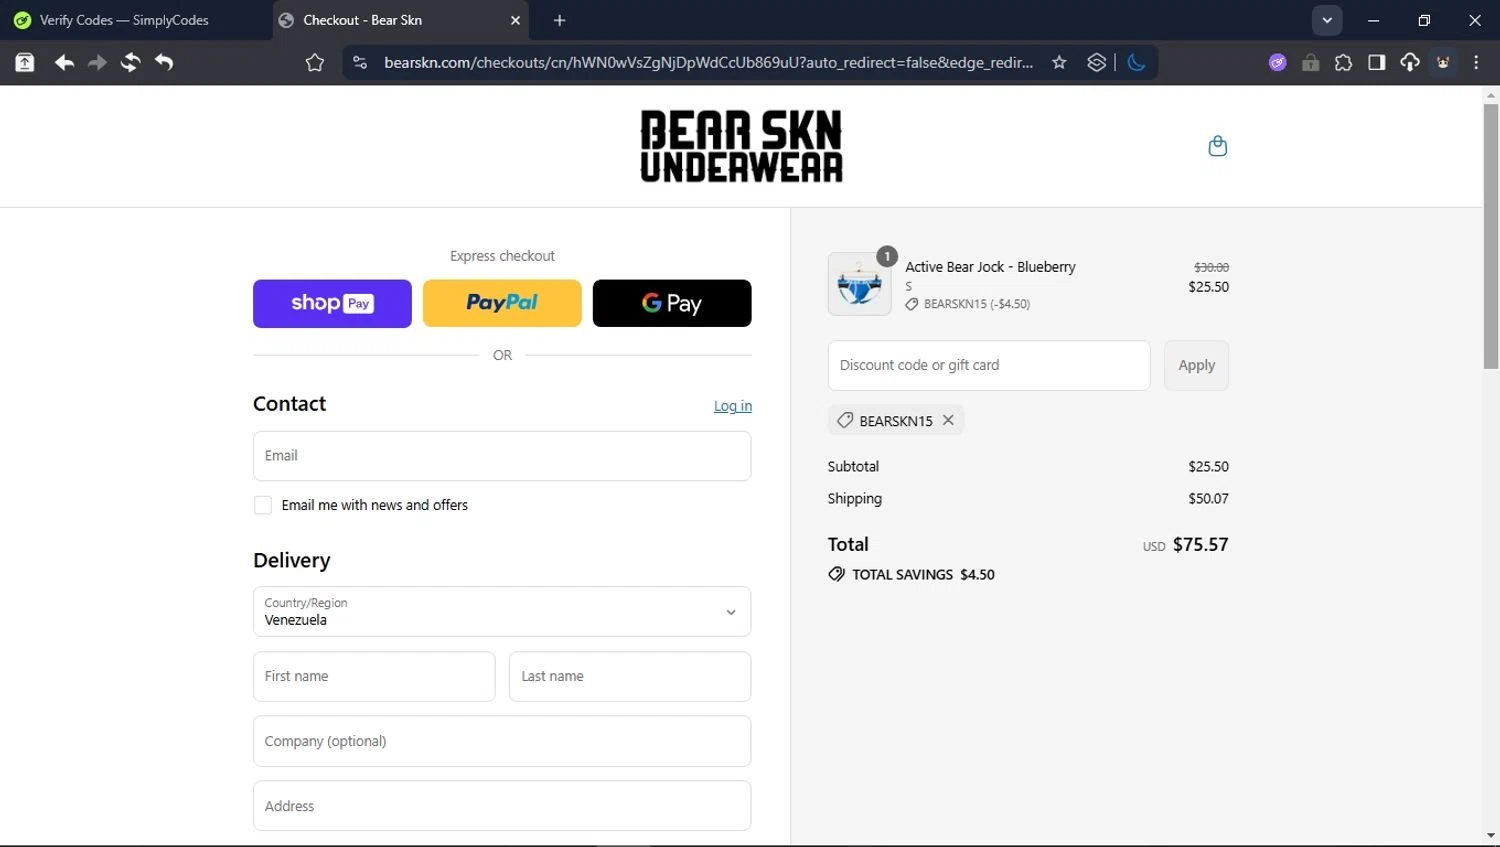Open the purple circular extension icon
The width and height of the screenshot is (1500, 847).
coord(1277,62)
